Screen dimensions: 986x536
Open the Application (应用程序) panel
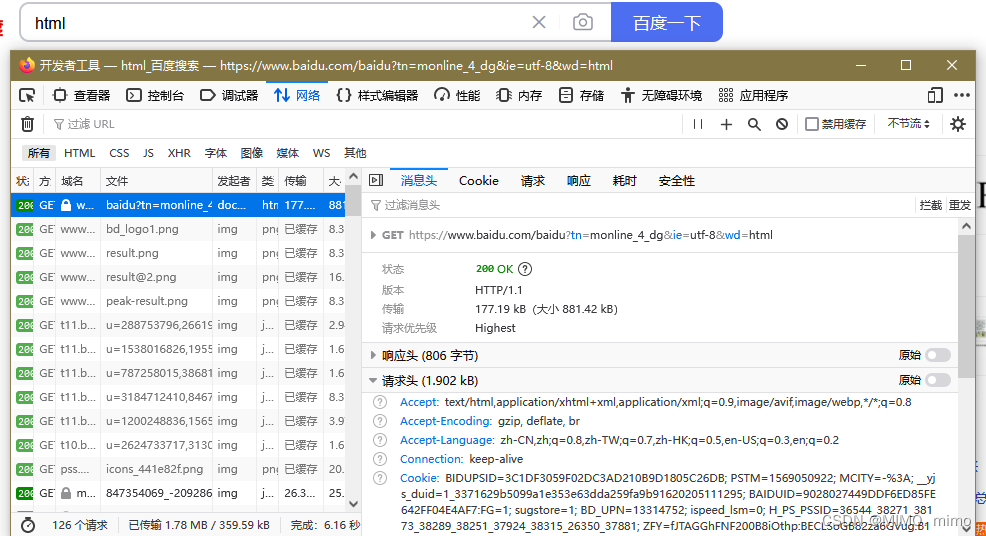pyautogui.click(x=753, y=96)
